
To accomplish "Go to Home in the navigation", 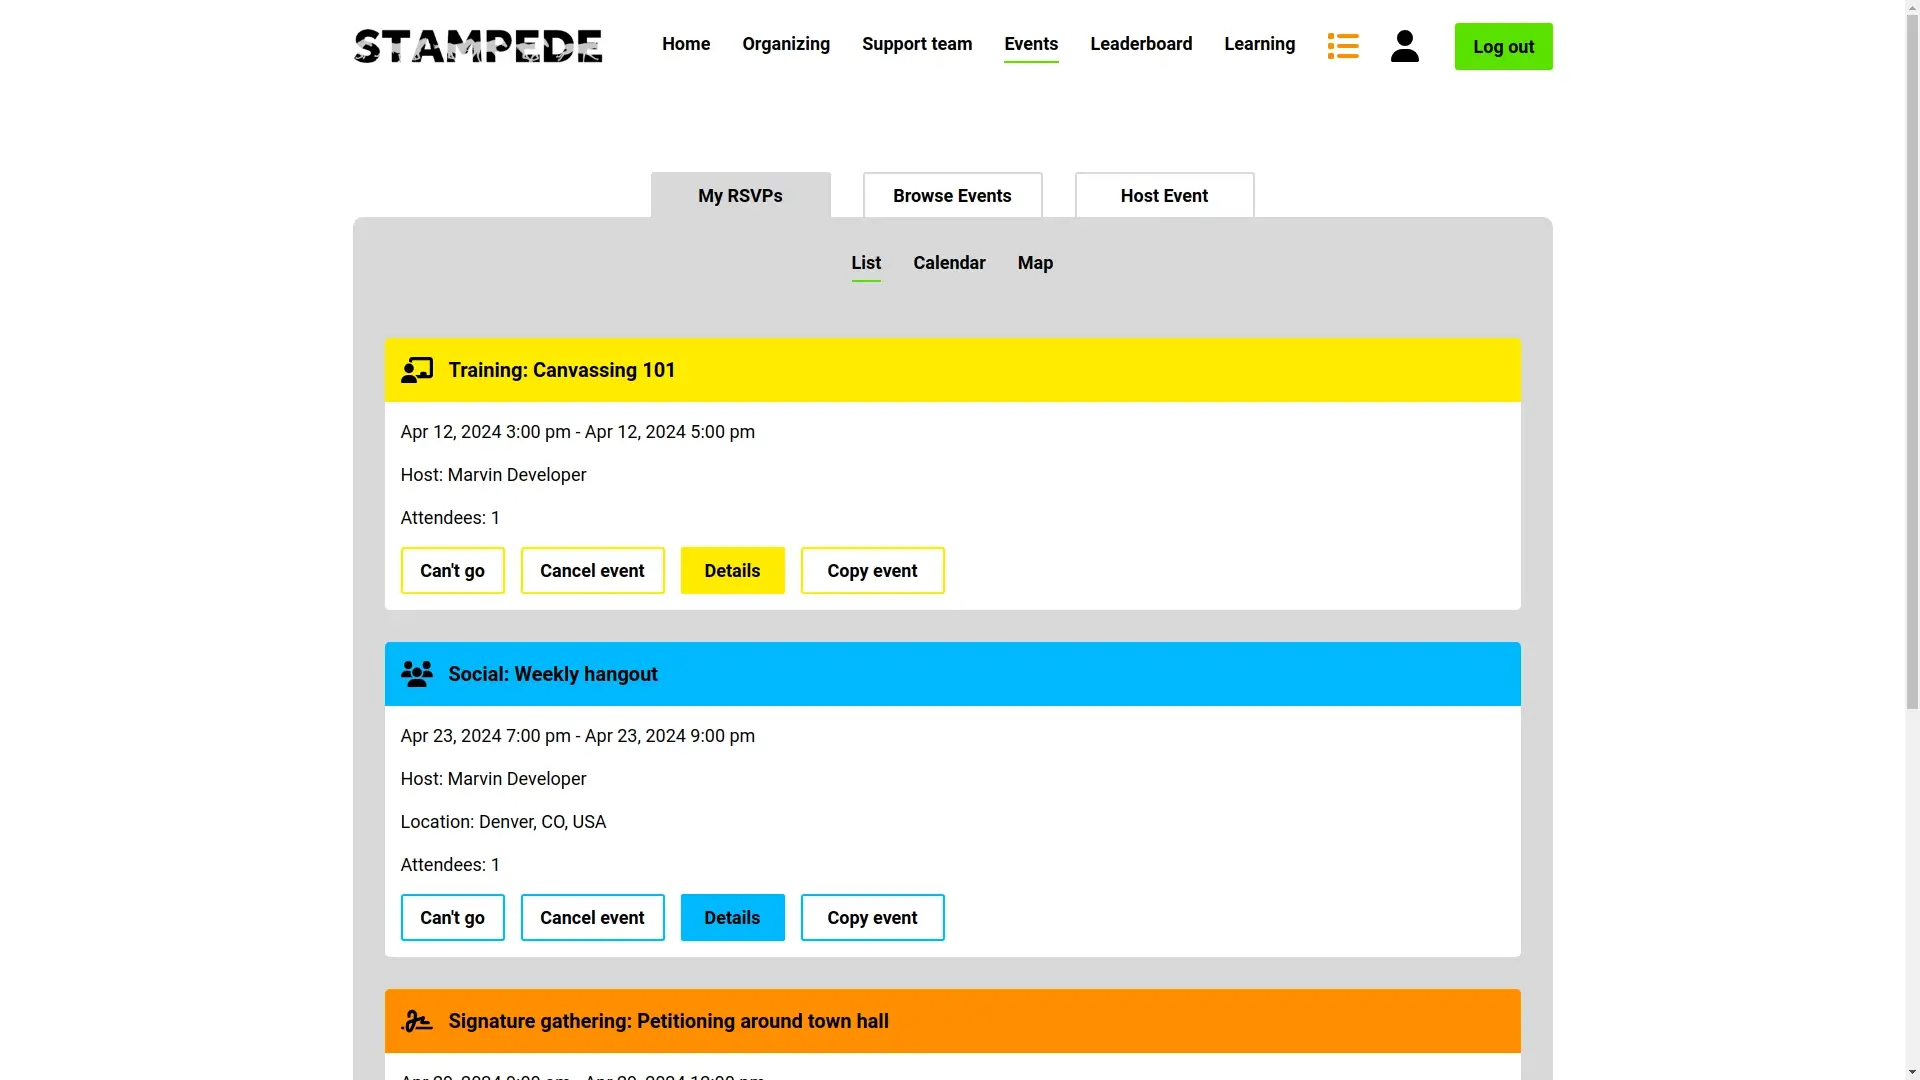I will tap(686, 44).
